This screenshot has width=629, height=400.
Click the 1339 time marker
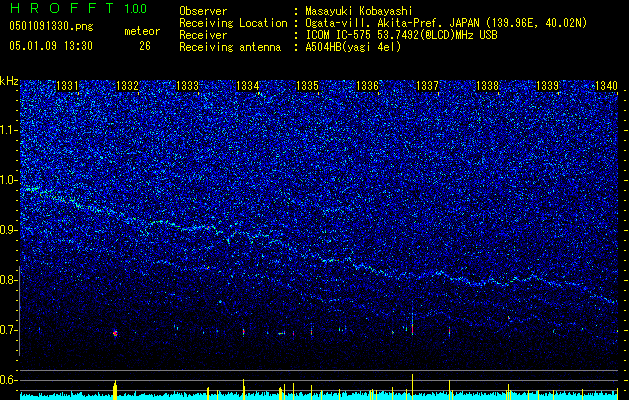[548, 85]
